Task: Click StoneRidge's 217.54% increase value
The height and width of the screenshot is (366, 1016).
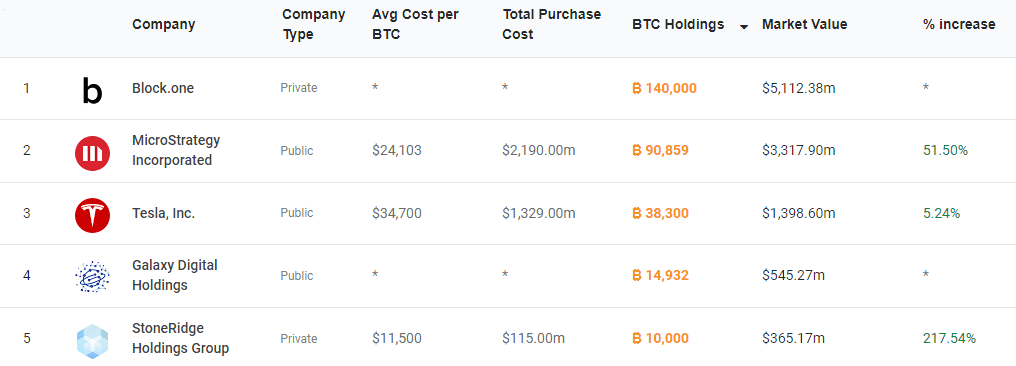Action: 949,338
